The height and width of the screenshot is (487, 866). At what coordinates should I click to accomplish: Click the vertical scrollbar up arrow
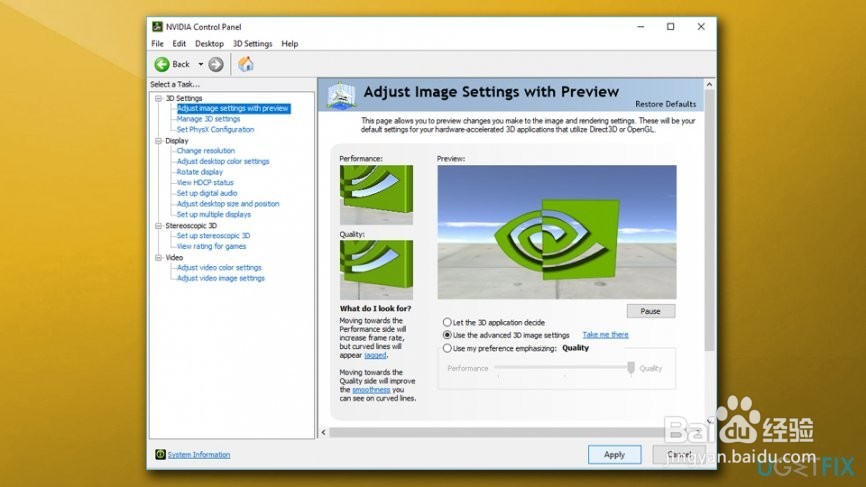click(710, 84)
